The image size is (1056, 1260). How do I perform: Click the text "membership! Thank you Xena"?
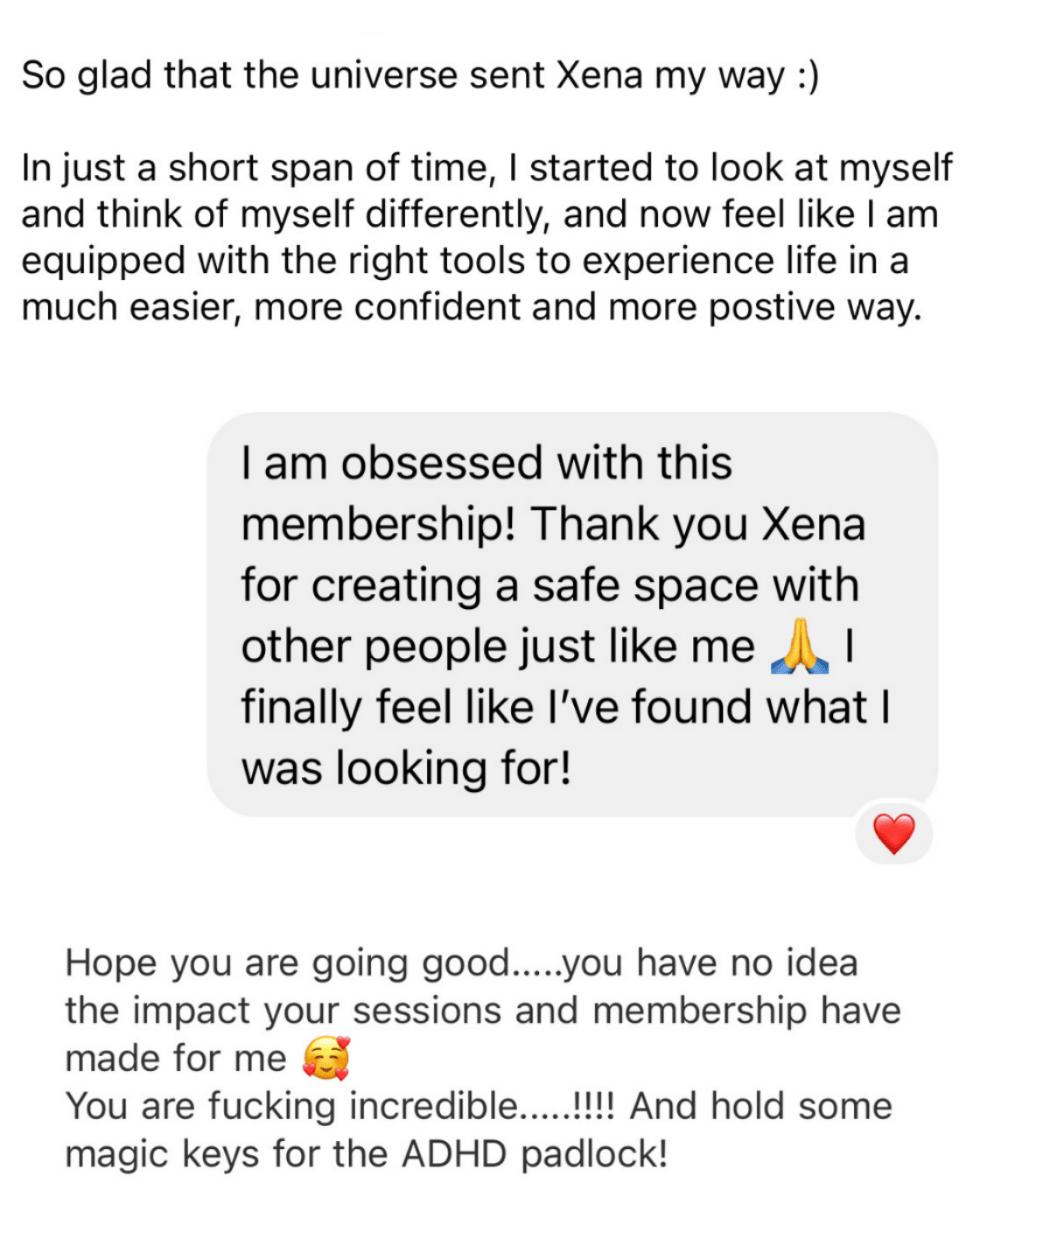point(552,525)
